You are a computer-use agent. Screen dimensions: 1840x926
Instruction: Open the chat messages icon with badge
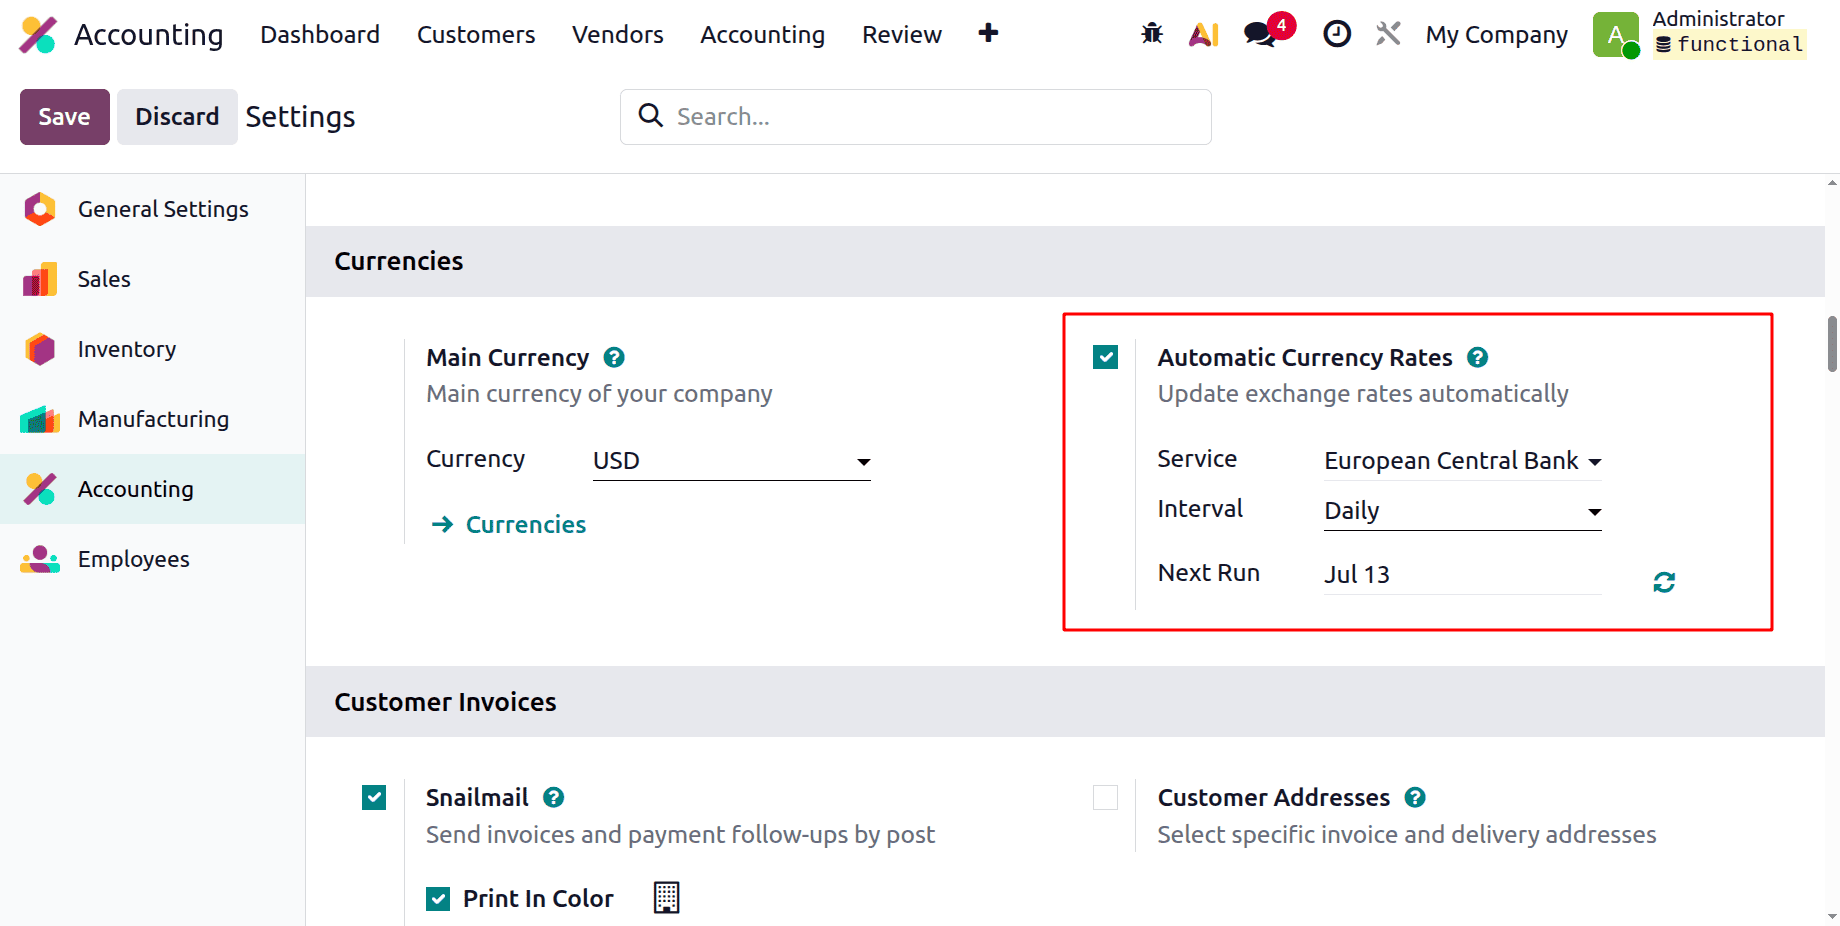(x=1262, y=34)
